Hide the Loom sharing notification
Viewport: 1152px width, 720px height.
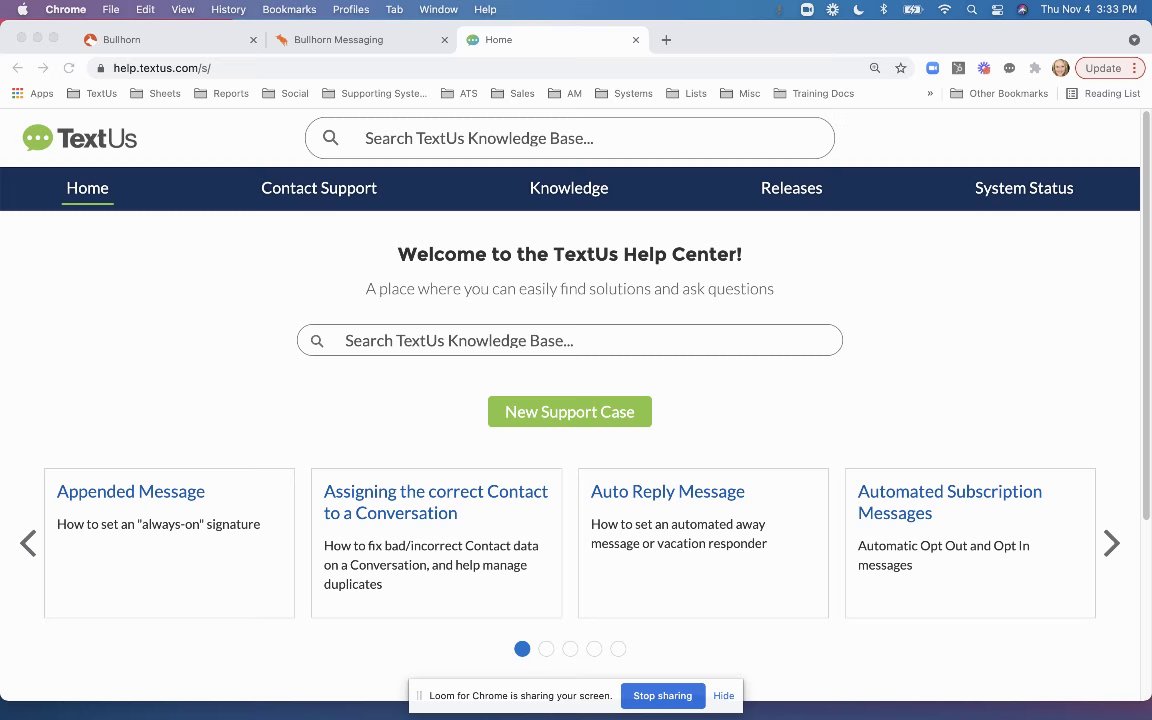point(724,696)
